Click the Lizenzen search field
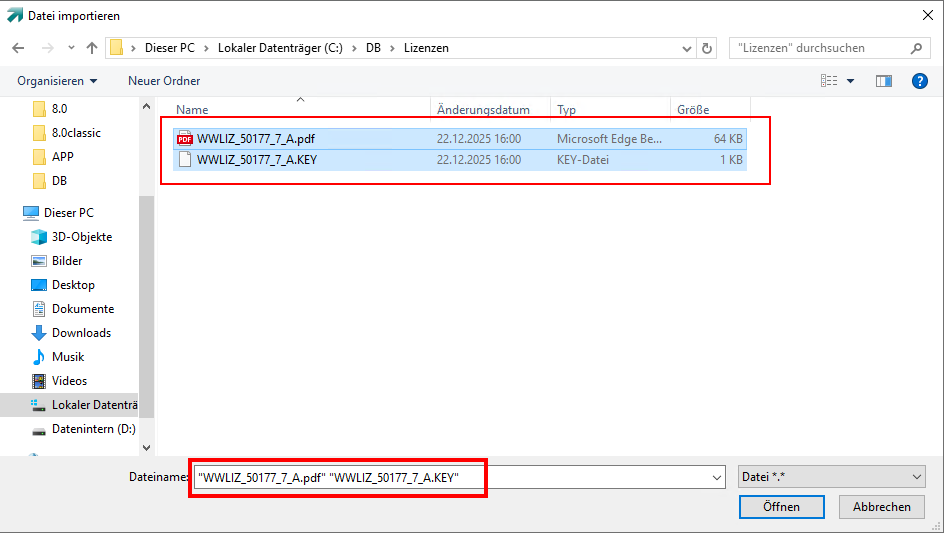 click(x=820, y=48)
